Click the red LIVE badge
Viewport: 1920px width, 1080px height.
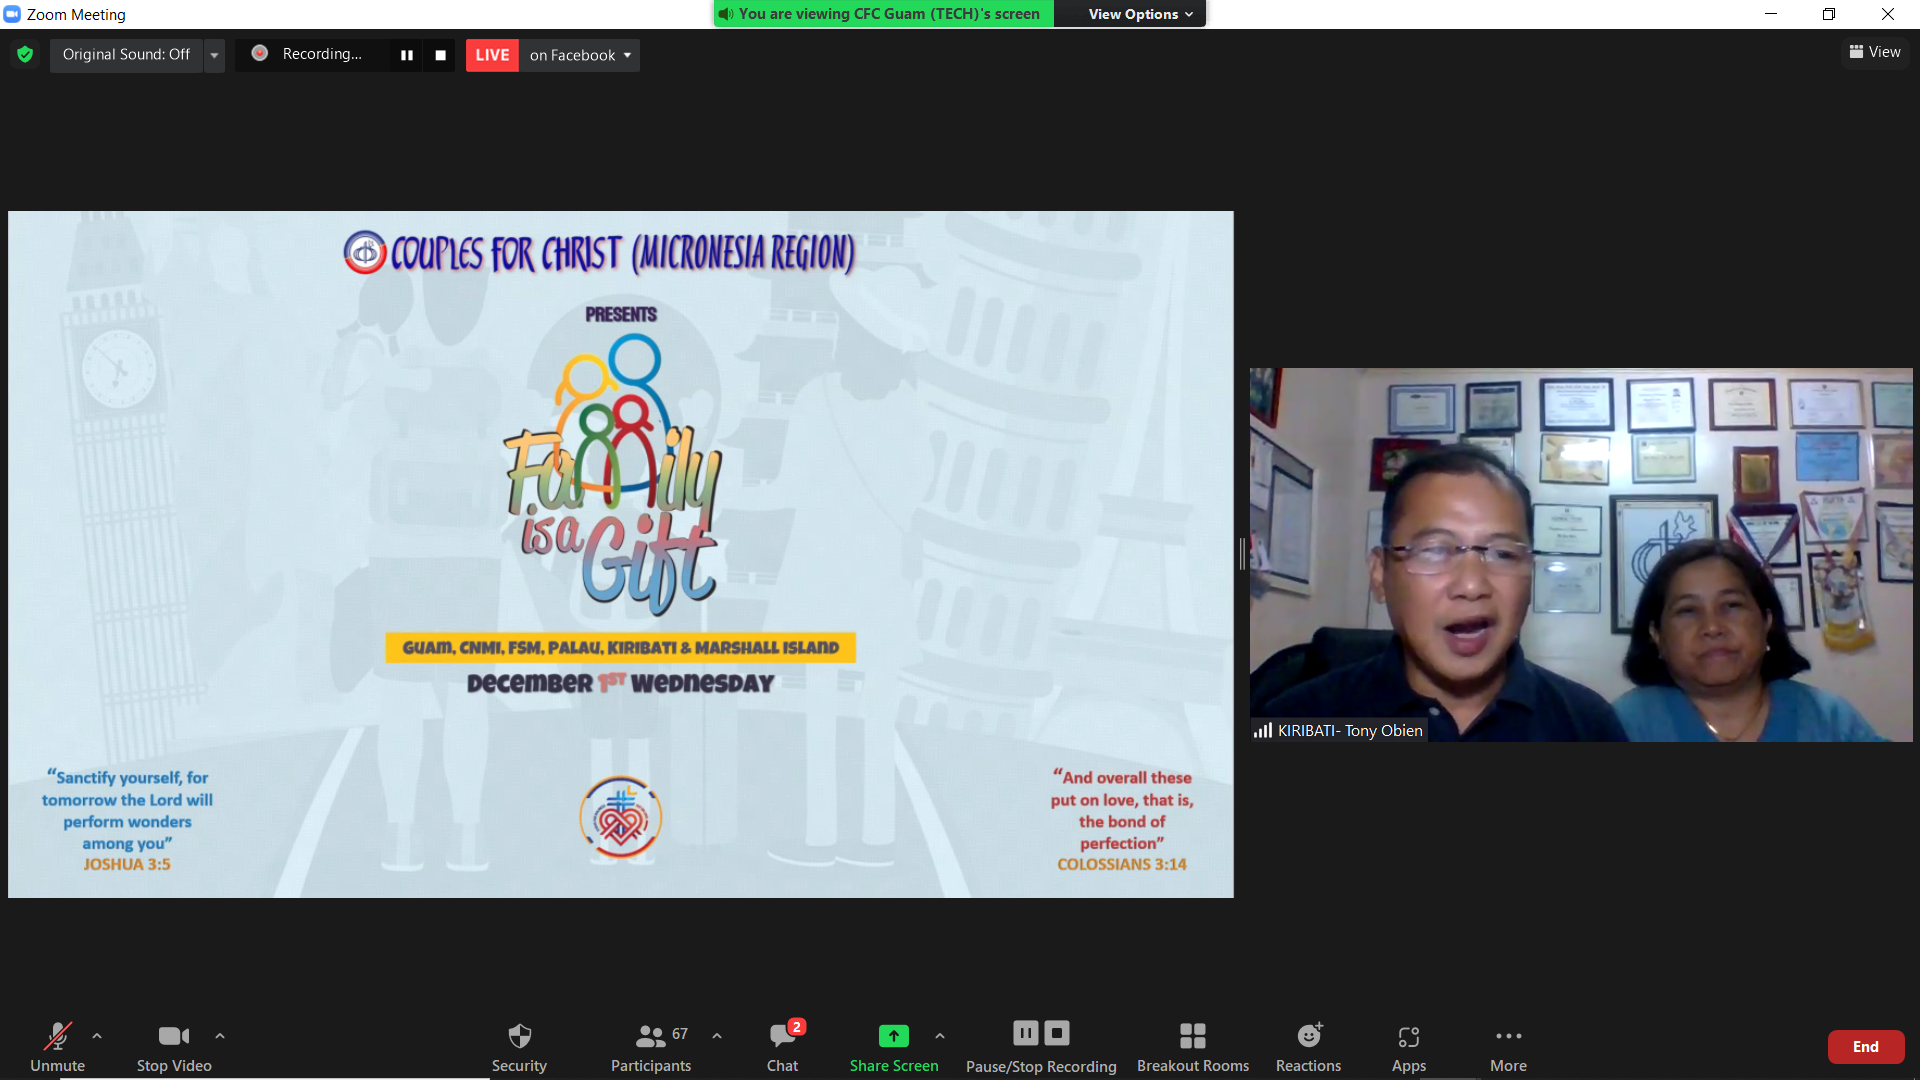(492, 55)
